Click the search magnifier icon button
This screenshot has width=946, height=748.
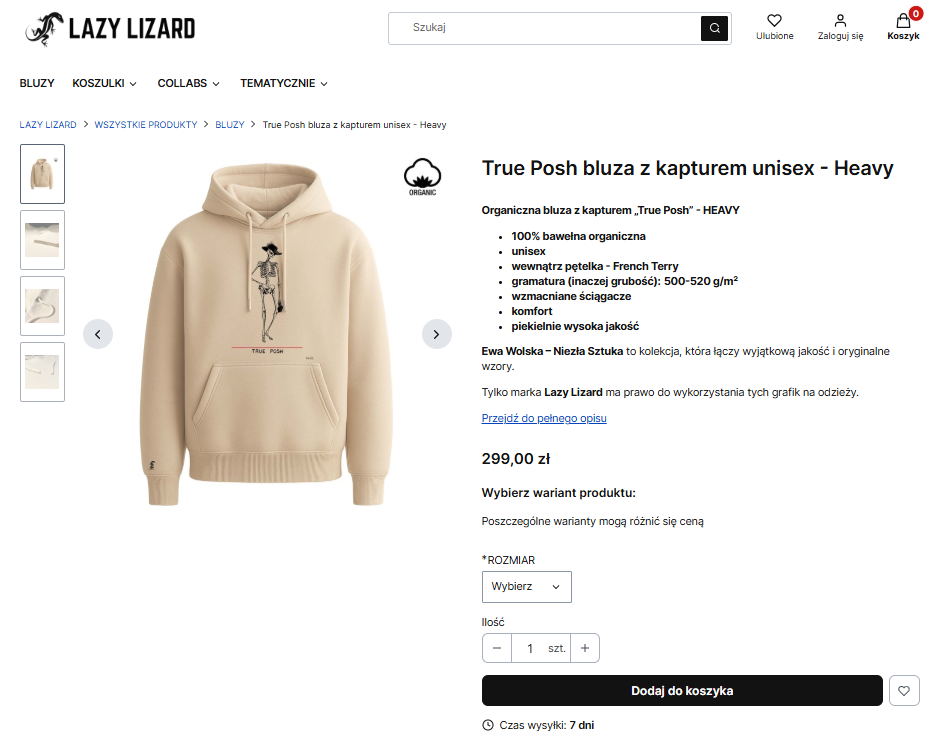coord(714,28)
